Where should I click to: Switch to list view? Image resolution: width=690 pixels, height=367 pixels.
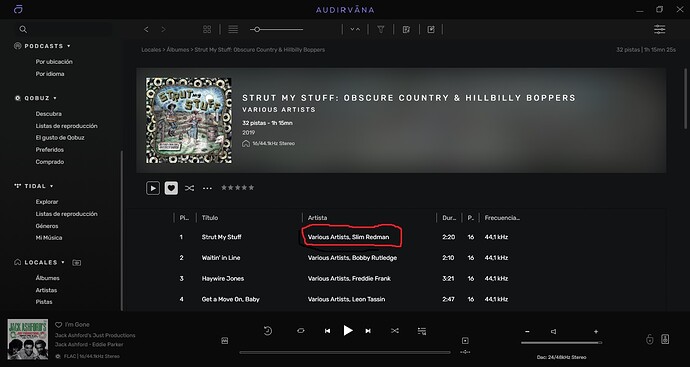tap(233, 29)
